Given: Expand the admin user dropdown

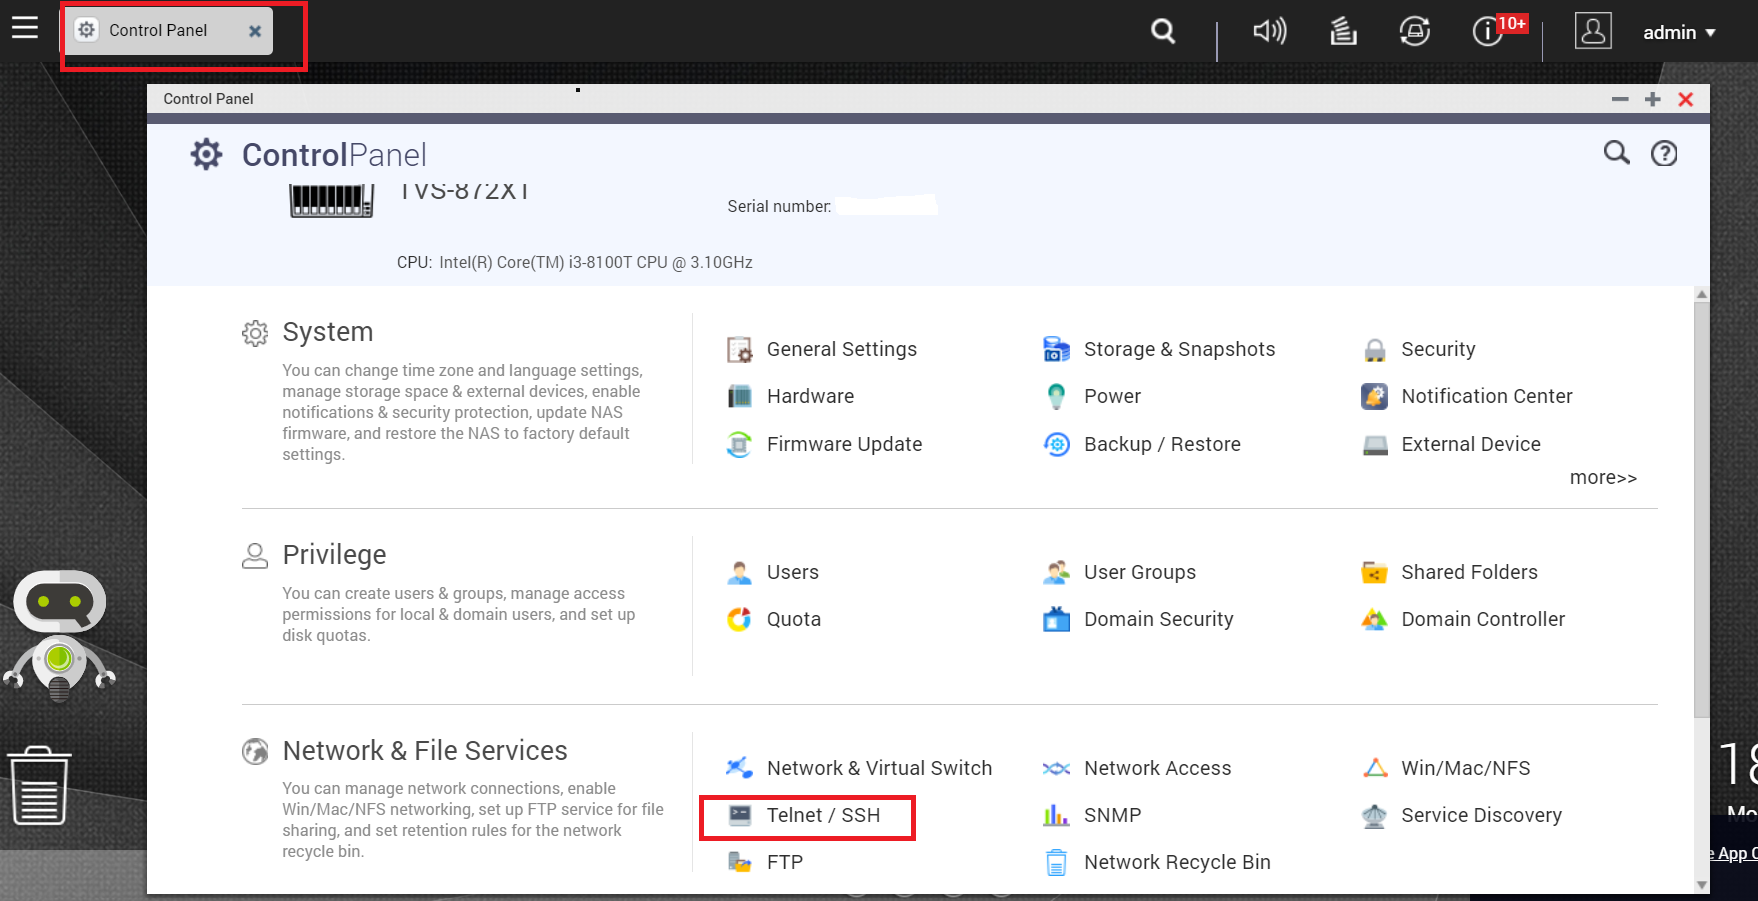Looking at the screenshot, I should click(x=1679, y=33).
